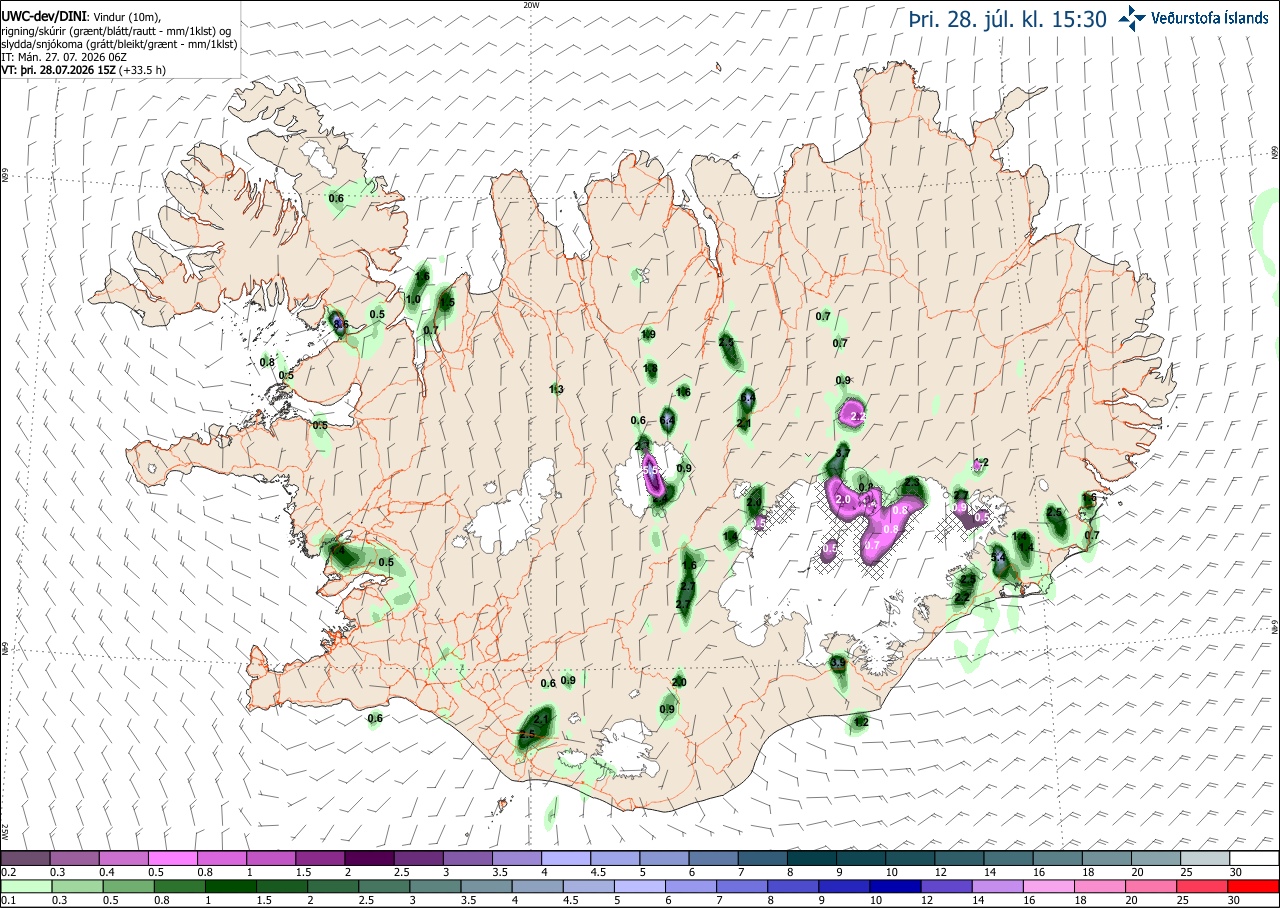Pick the dark purple 0.2 snow swatch
This screenshot has width=1280, height=908.
click(25, 858)
